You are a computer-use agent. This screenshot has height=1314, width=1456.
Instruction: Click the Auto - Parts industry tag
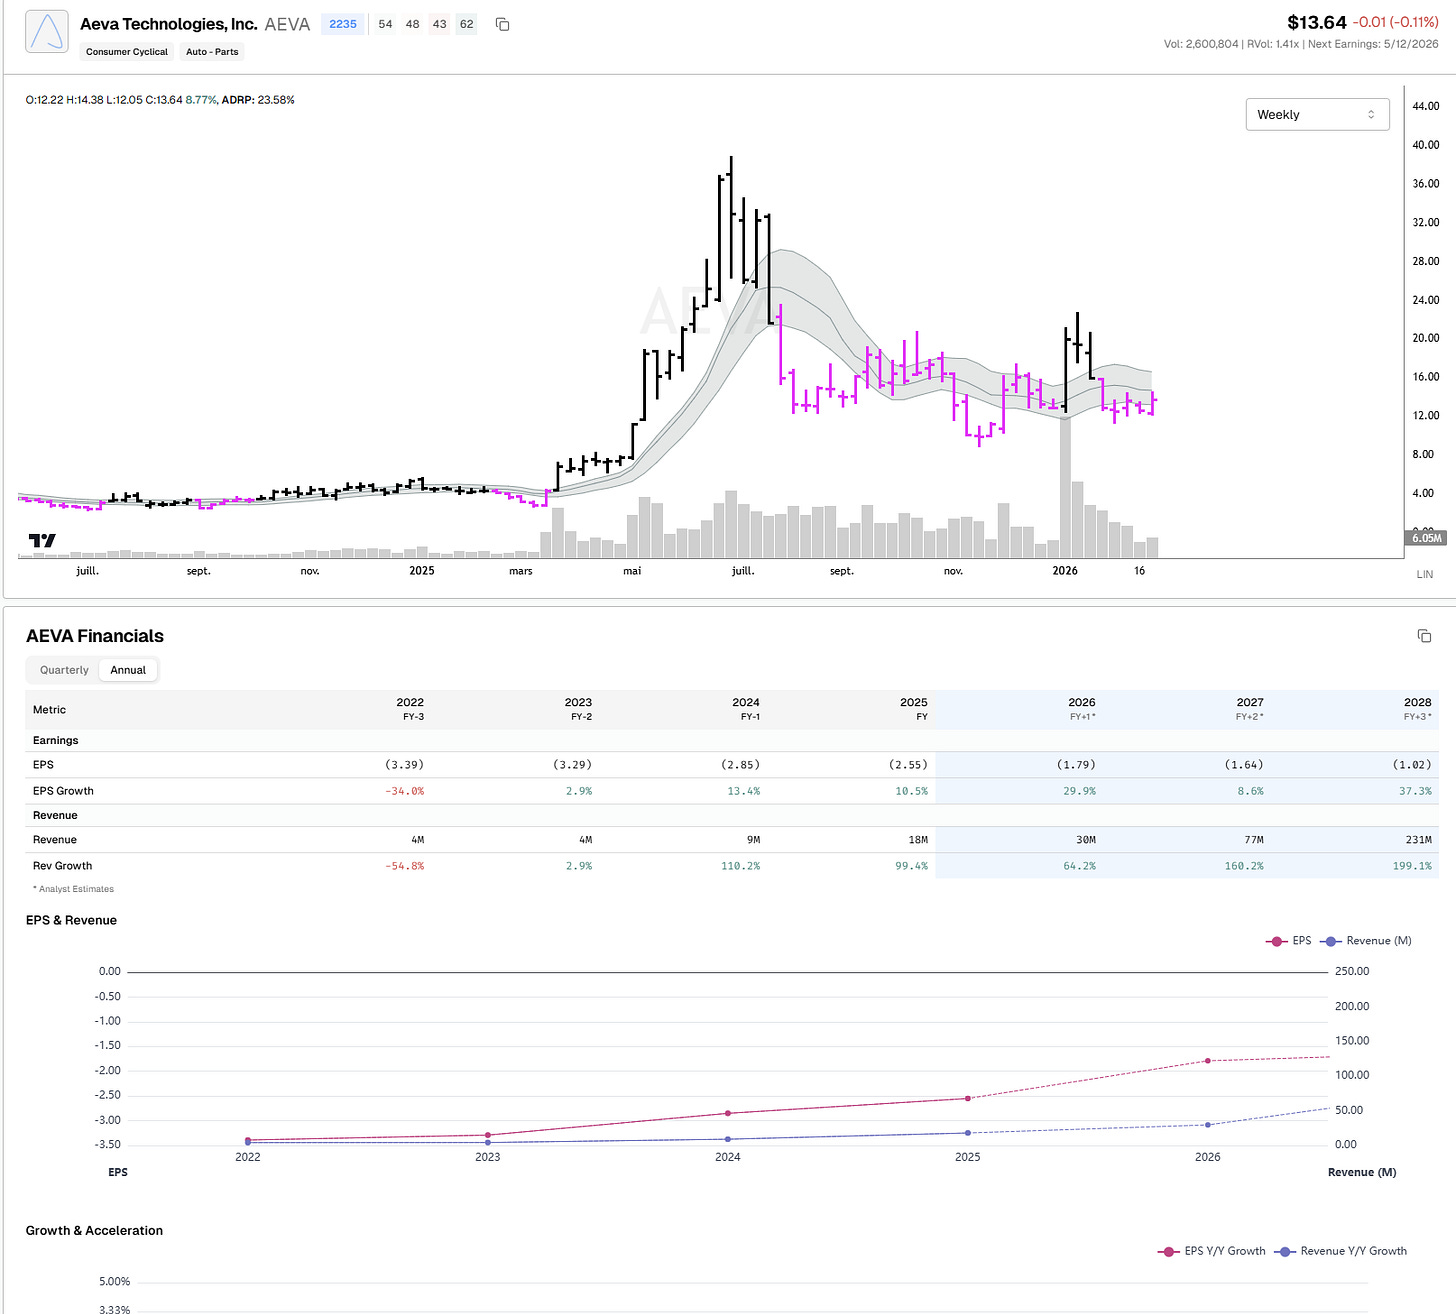pos(212,52)
